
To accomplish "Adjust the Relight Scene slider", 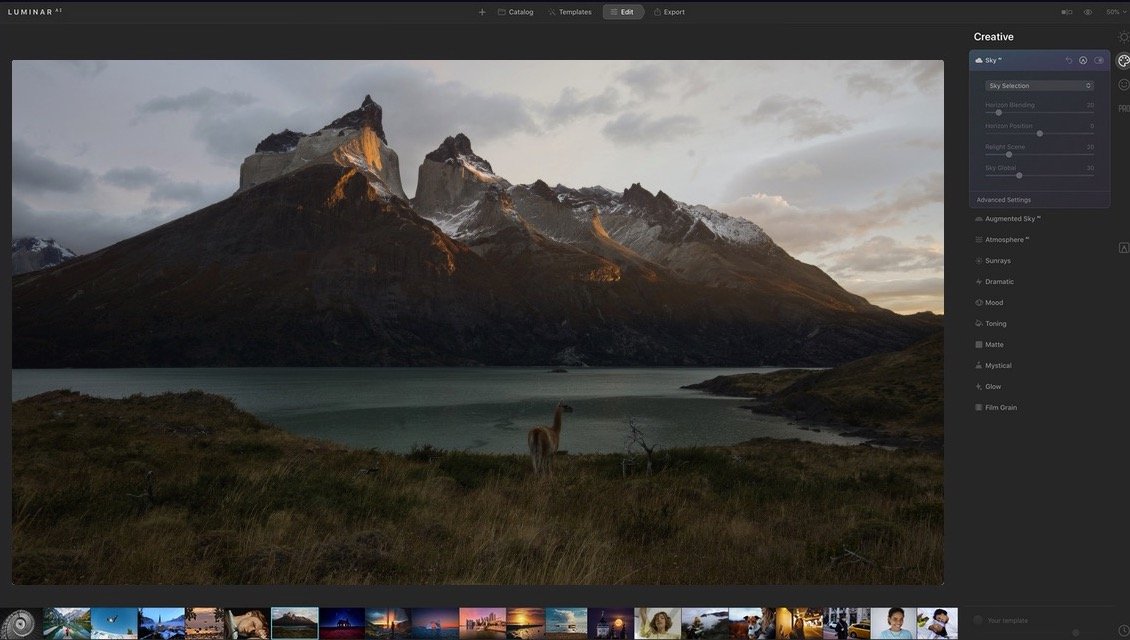I will 1009,154.
